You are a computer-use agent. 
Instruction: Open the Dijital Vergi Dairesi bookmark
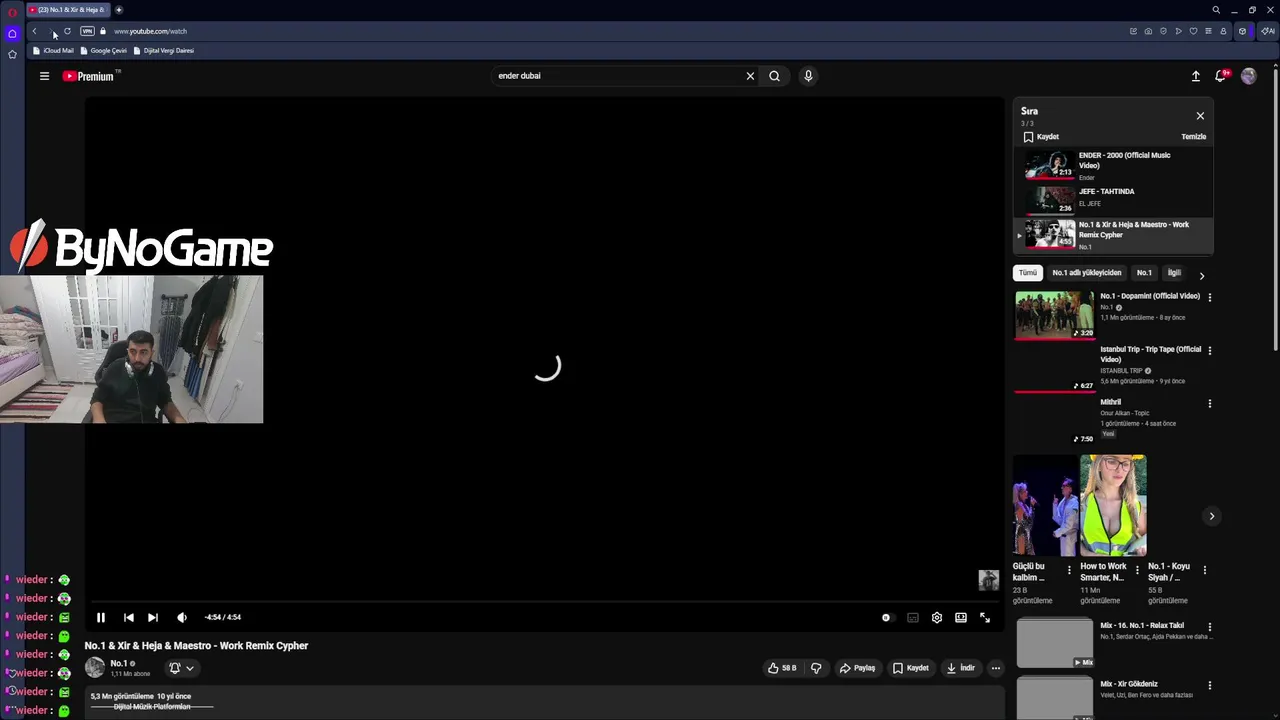tap(164, 51)
